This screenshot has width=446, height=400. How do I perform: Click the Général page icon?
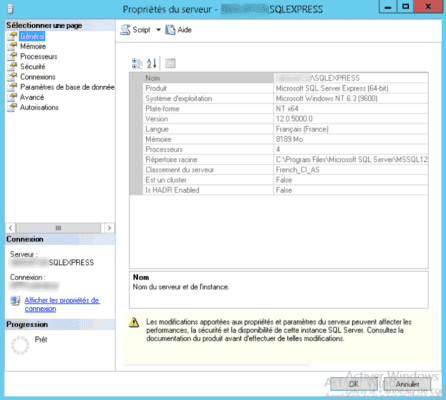click(12, 36)
